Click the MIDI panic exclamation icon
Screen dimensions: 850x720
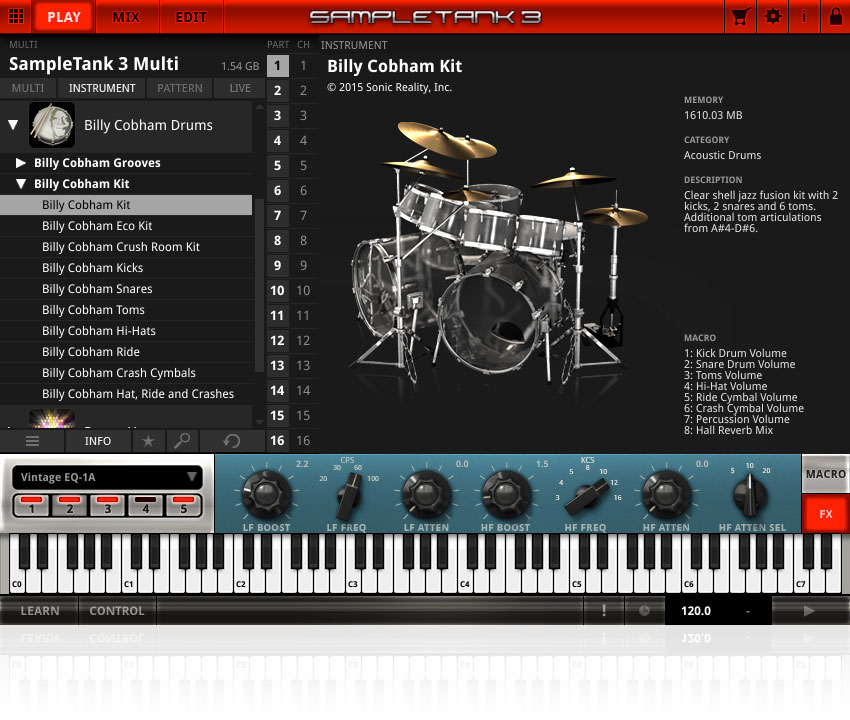pos(604,610)
